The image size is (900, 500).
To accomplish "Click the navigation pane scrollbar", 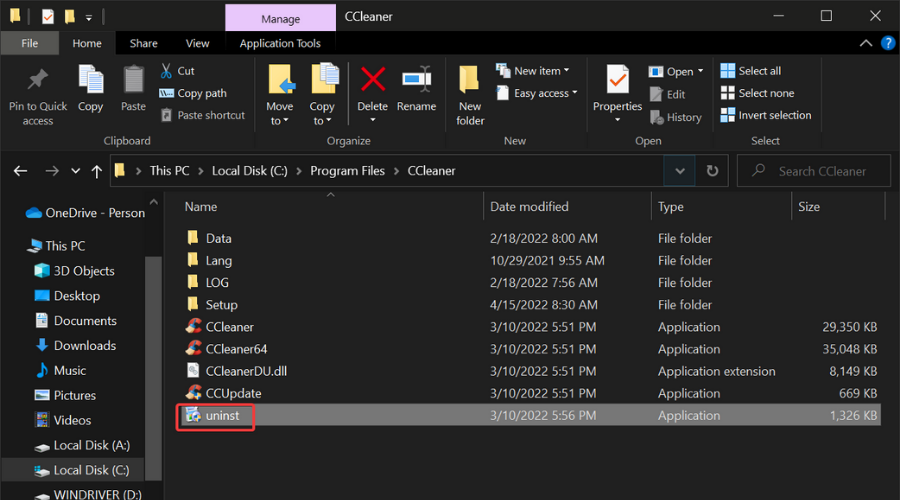I will pos(153,367).
